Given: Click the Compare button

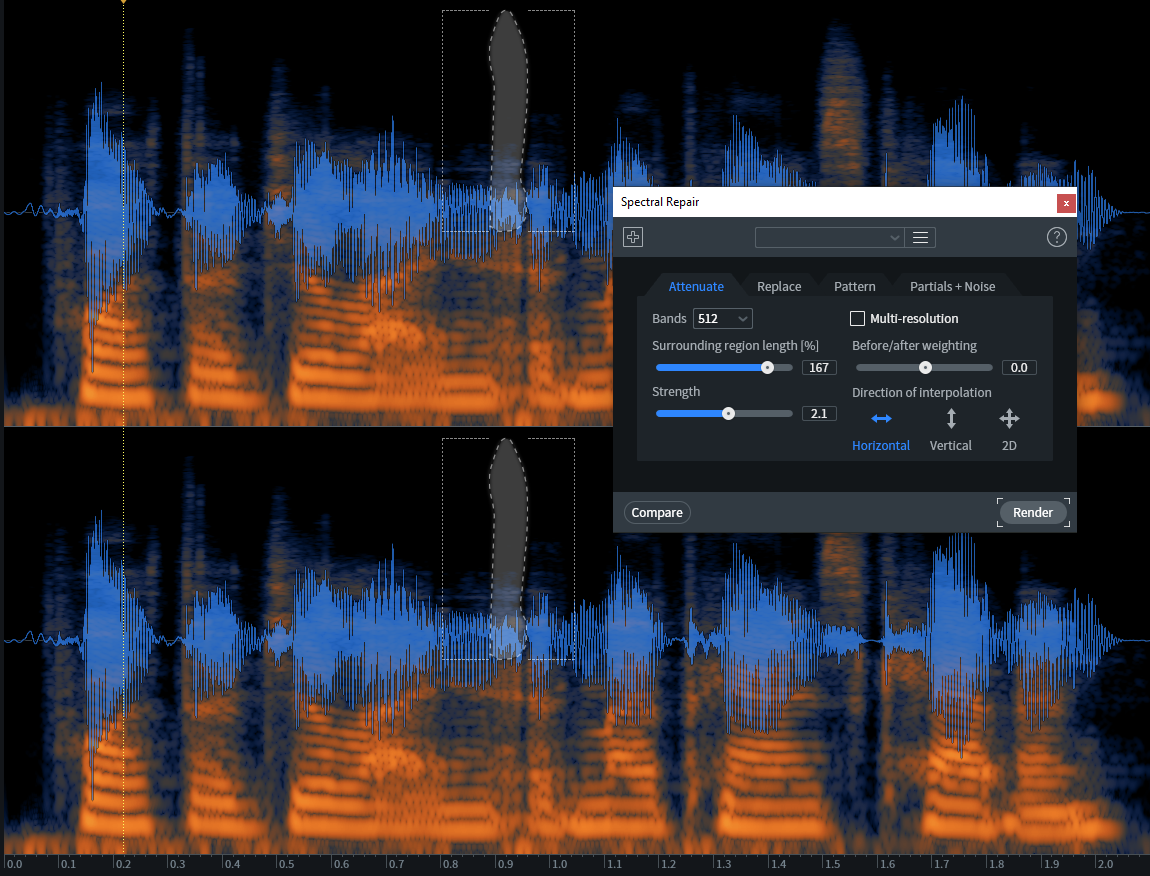Looking at the screenshot, I should 657,512.
